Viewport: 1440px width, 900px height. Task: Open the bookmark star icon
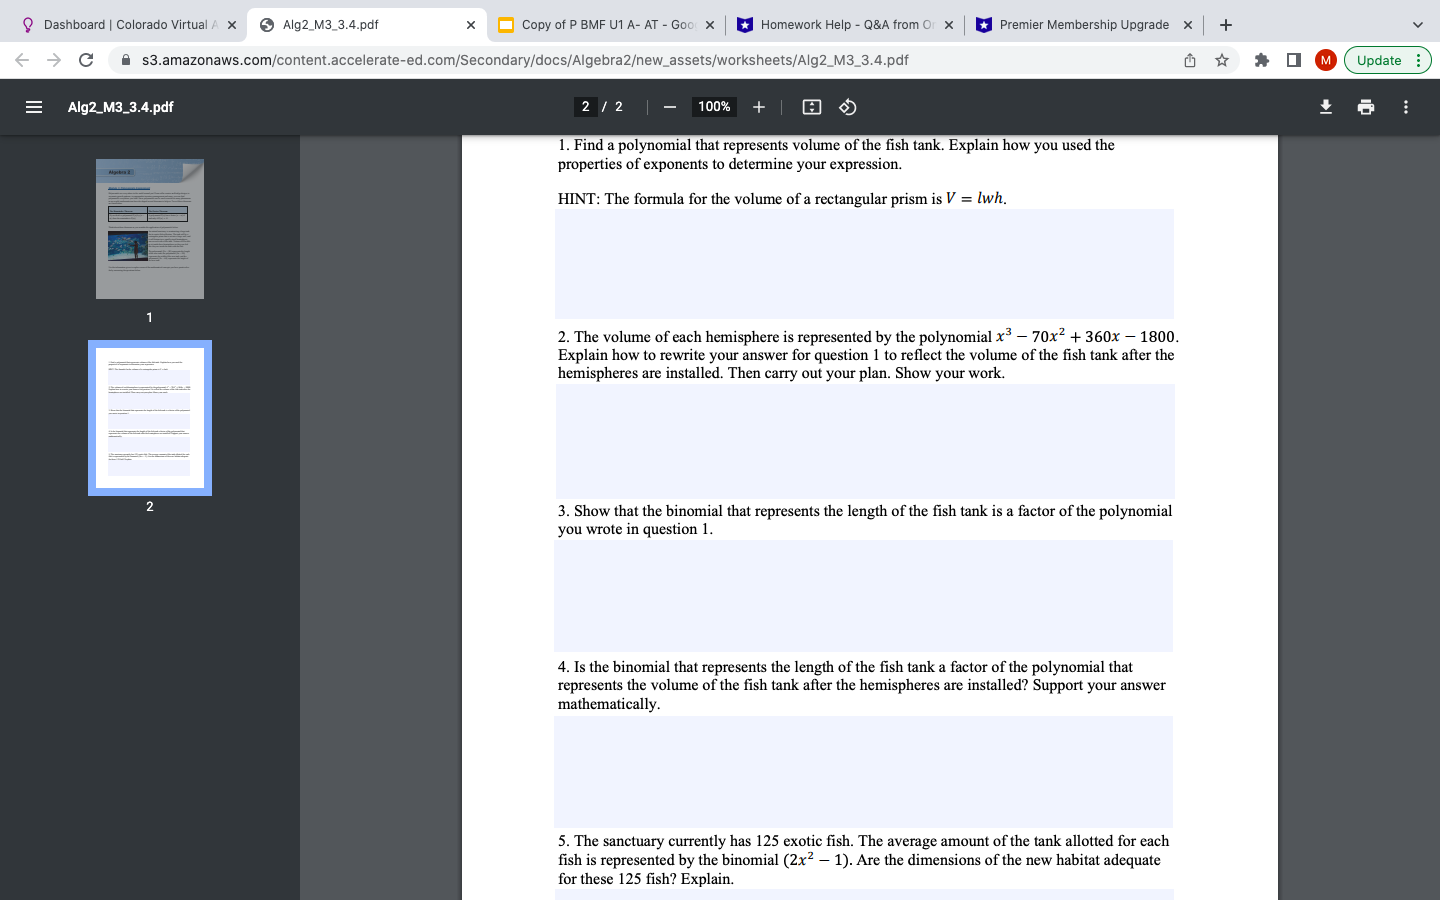(x=1222, y=60)
